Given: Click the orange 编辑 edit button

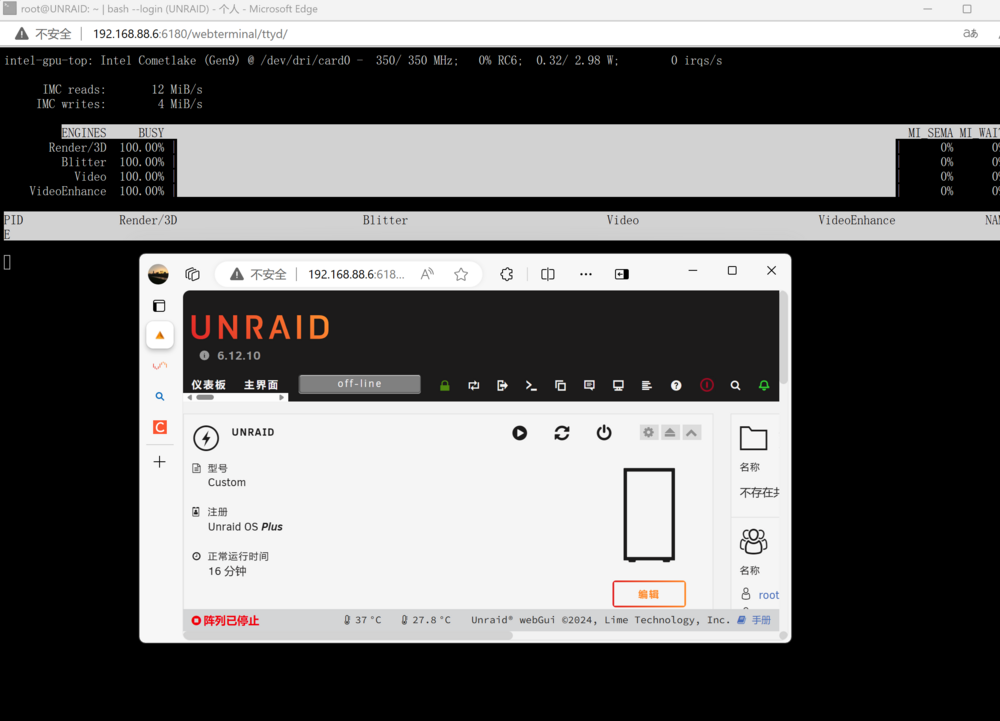Looking at the screenshot, I should pos(649,594).
